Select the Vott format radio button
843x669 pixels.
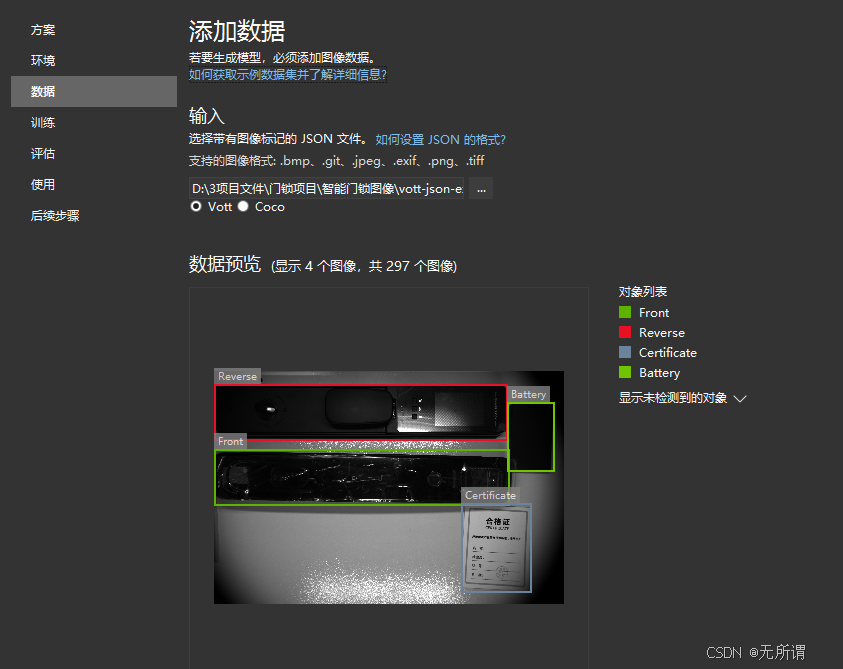coord(196,207)
